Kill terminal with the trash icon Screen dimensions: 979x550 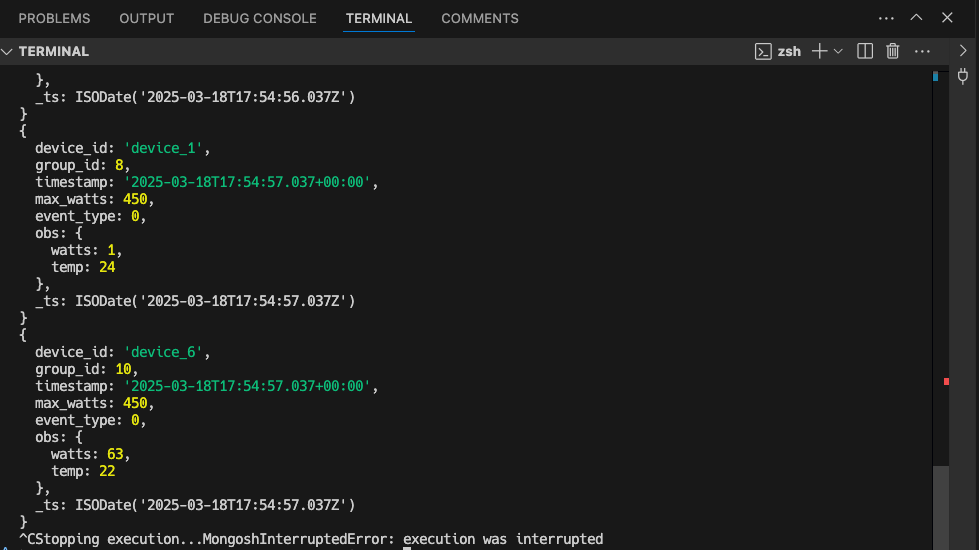[893, 51]
